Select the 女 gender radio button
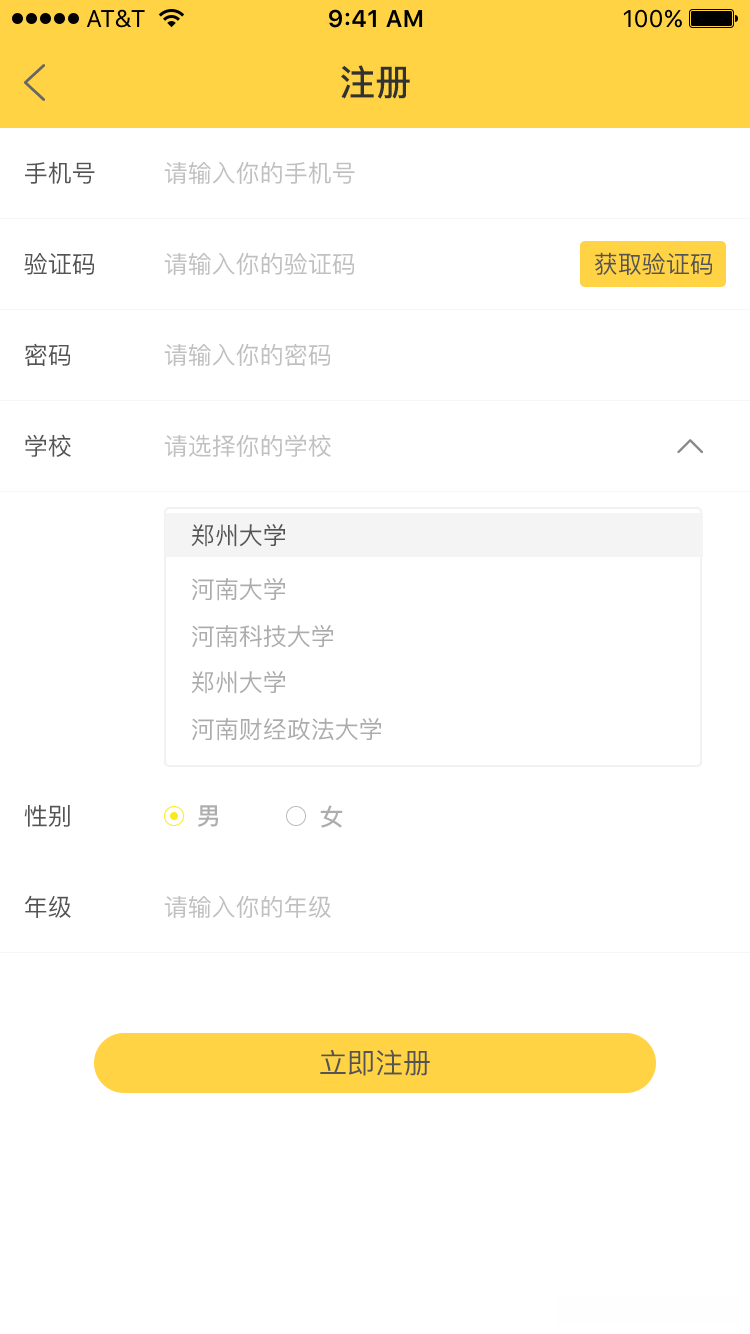Viewport: 750px width, 1334px height. pyautogui.click(x=296, y=817)
